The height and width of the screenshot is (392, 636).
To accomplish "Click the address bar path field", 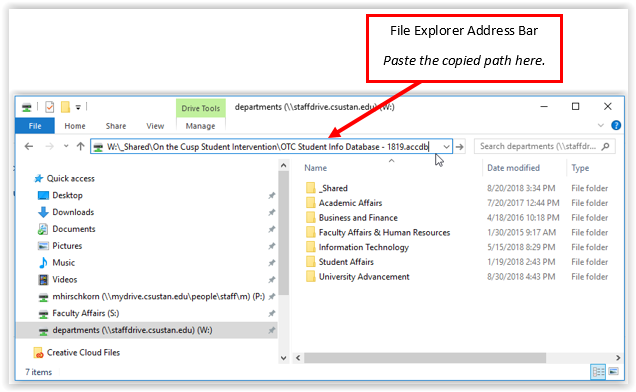I will 271,146.
